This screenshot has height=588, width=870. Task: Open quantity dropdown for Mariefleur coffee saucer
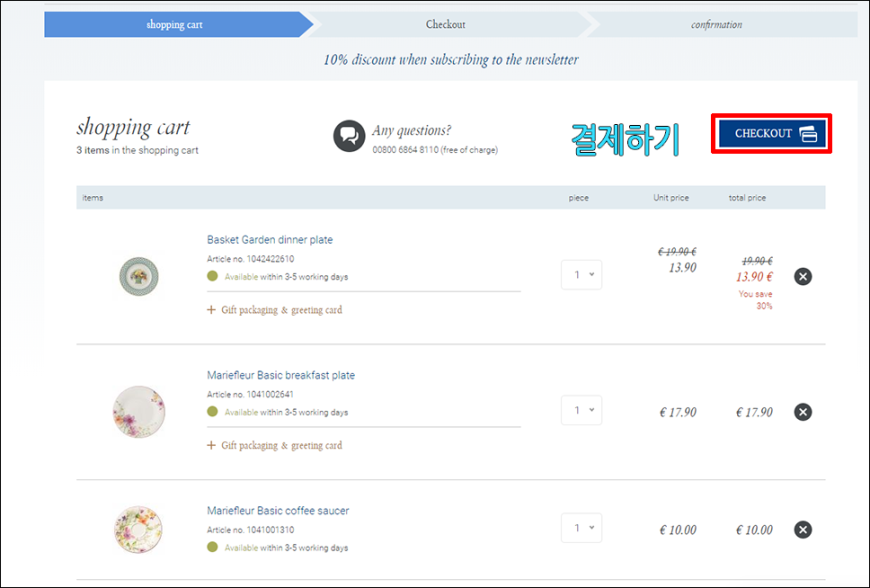581,528
